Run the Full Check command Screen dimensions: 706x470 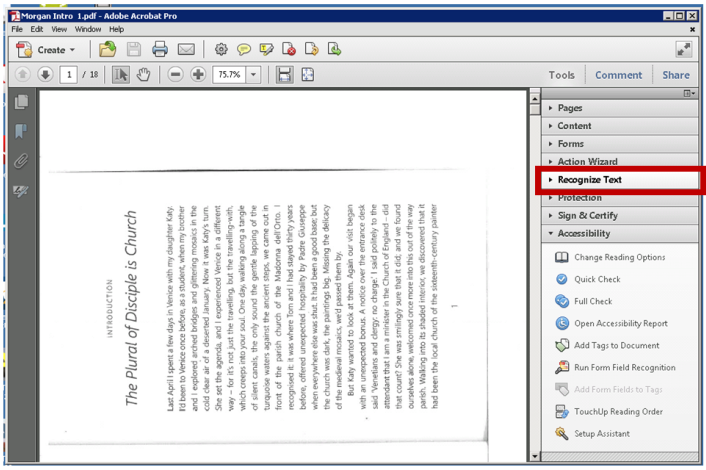tap(593, 301)
